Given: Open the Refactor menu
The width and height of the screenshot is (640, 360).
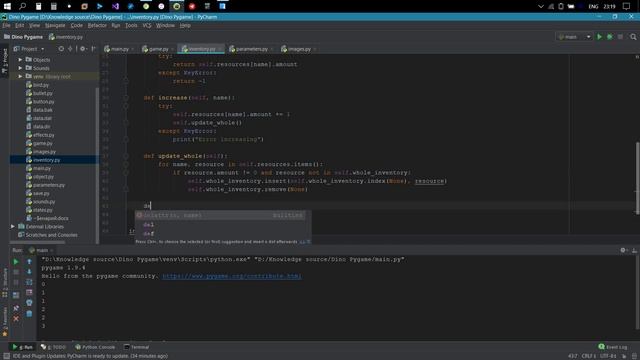Looking at the screenshot, I should pyautogui.click(x=97, y=25).
